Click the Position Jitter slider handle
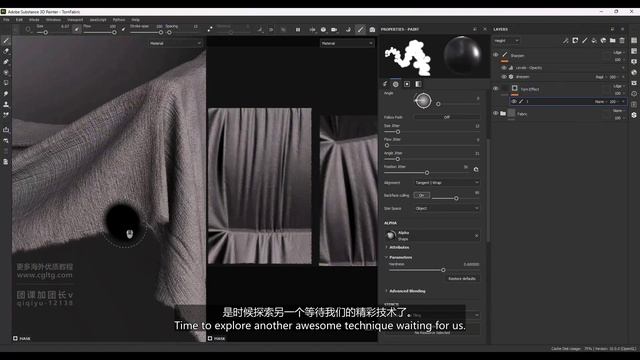 (427, 173)
